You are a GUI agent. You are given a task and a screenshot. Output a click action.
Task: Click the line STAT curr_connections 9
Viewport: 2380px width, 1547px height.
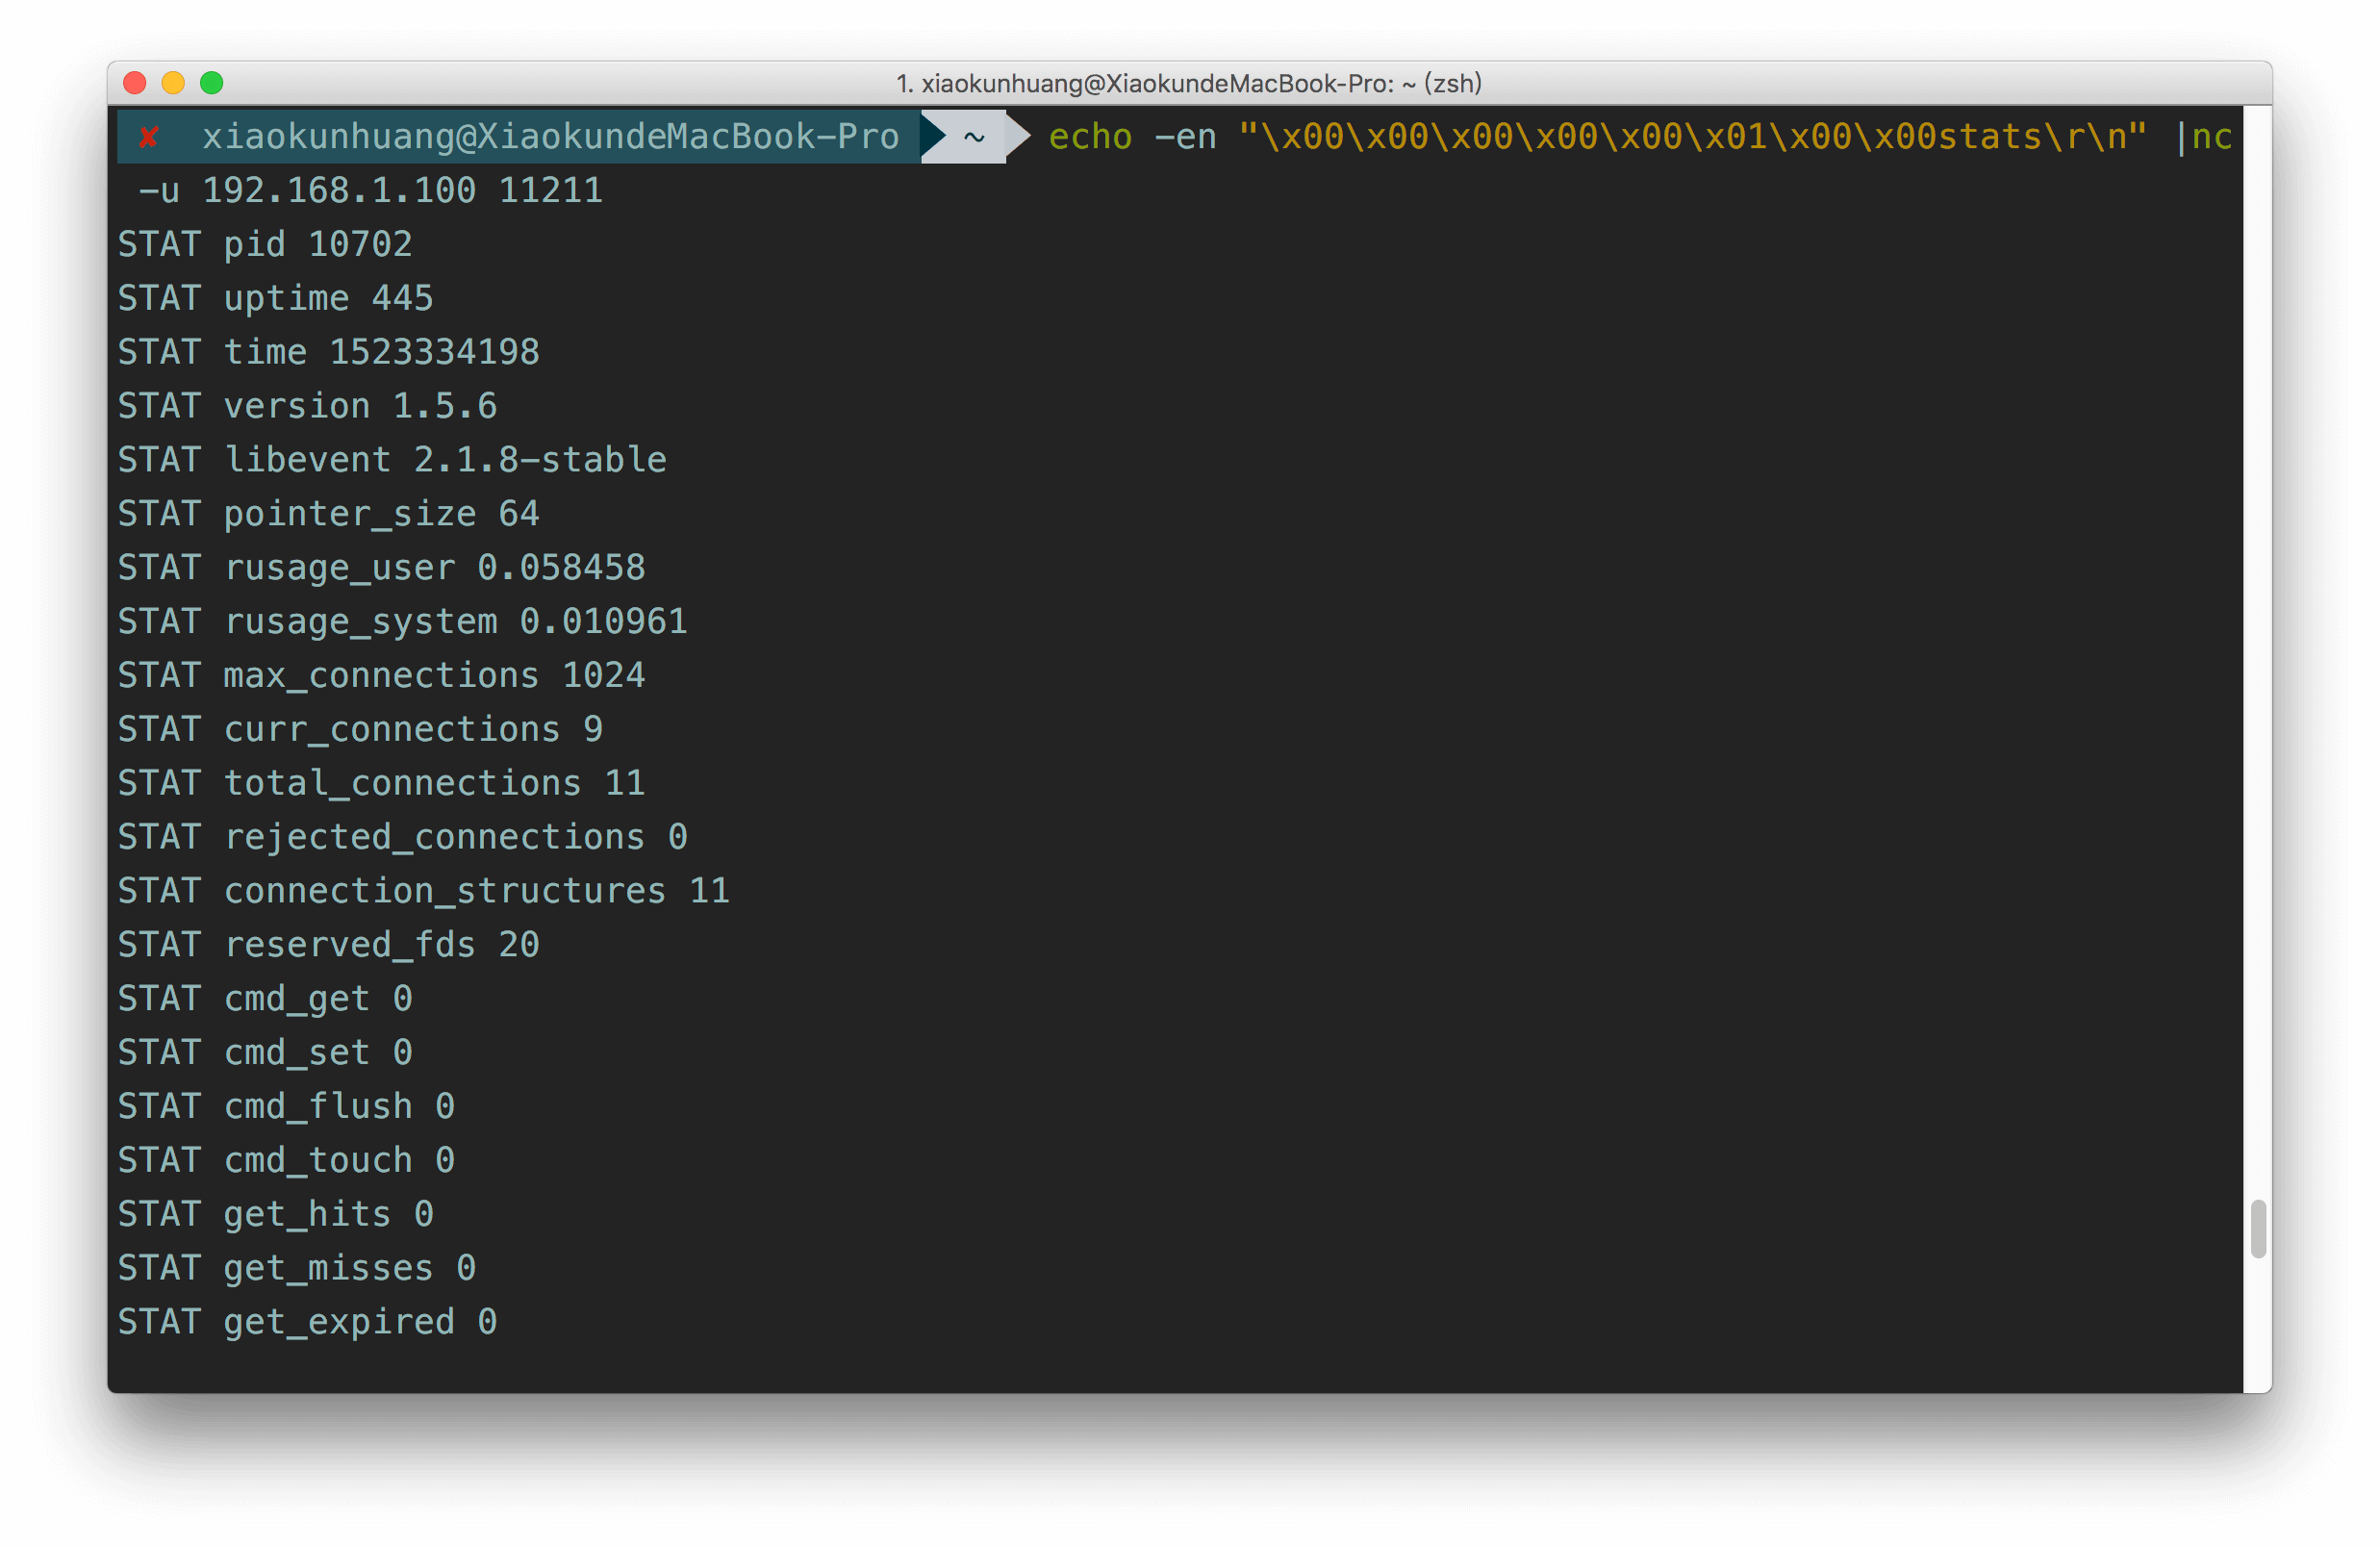pyautogui.click(x=361, y=729)
